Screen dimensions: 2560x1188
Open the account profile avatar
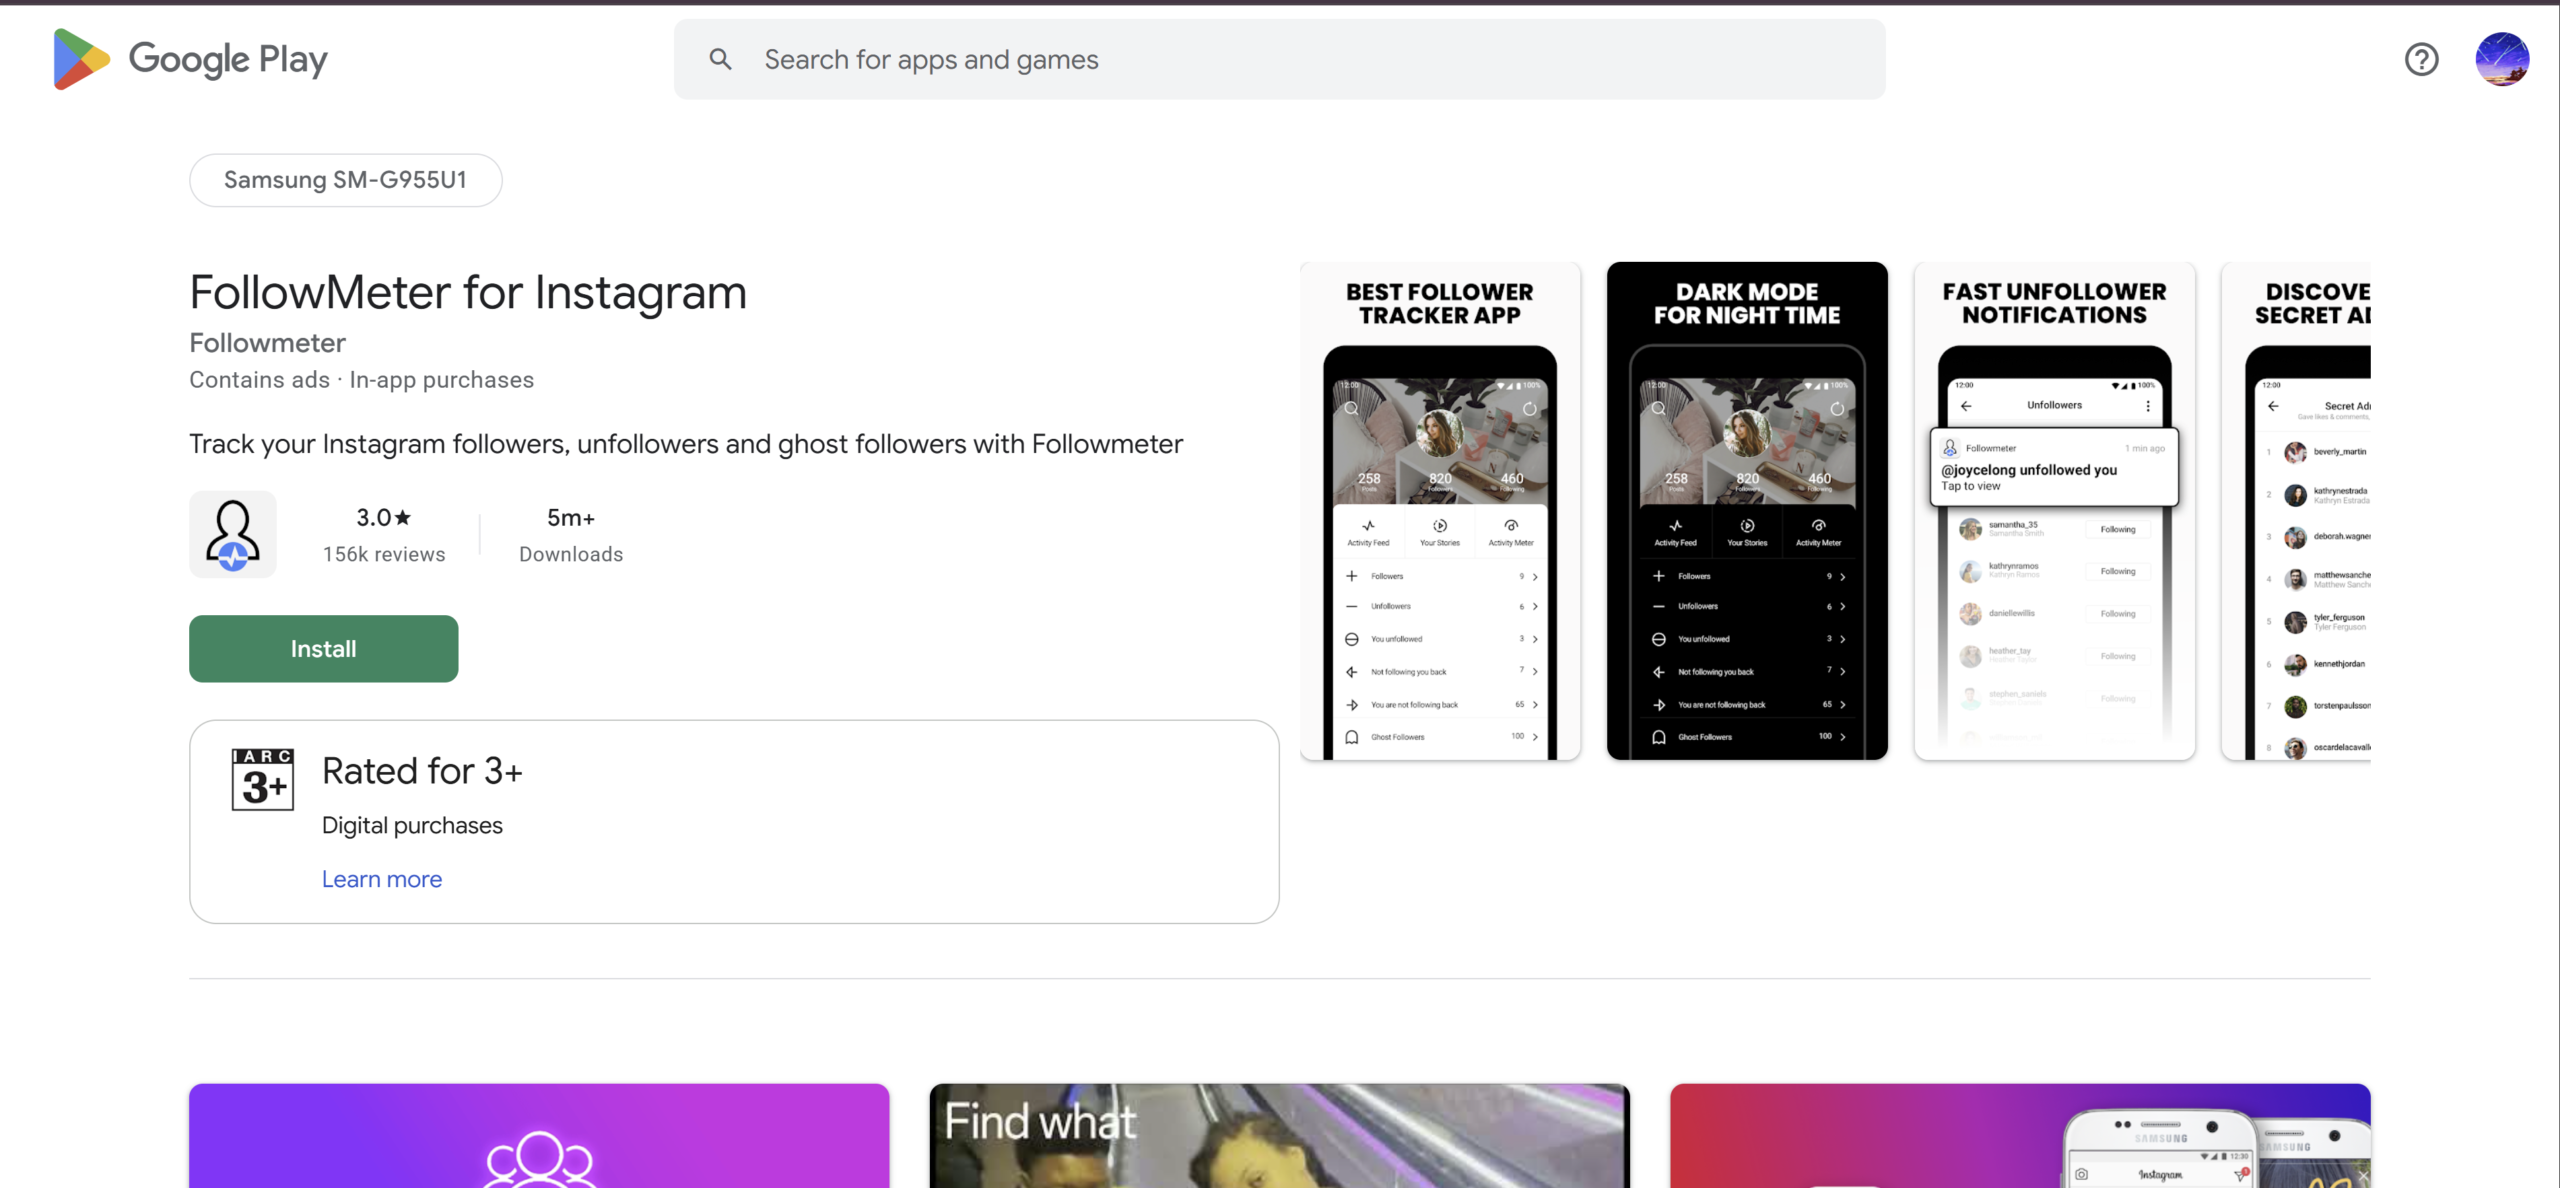pyautogui.click(x=2502, y=59)
